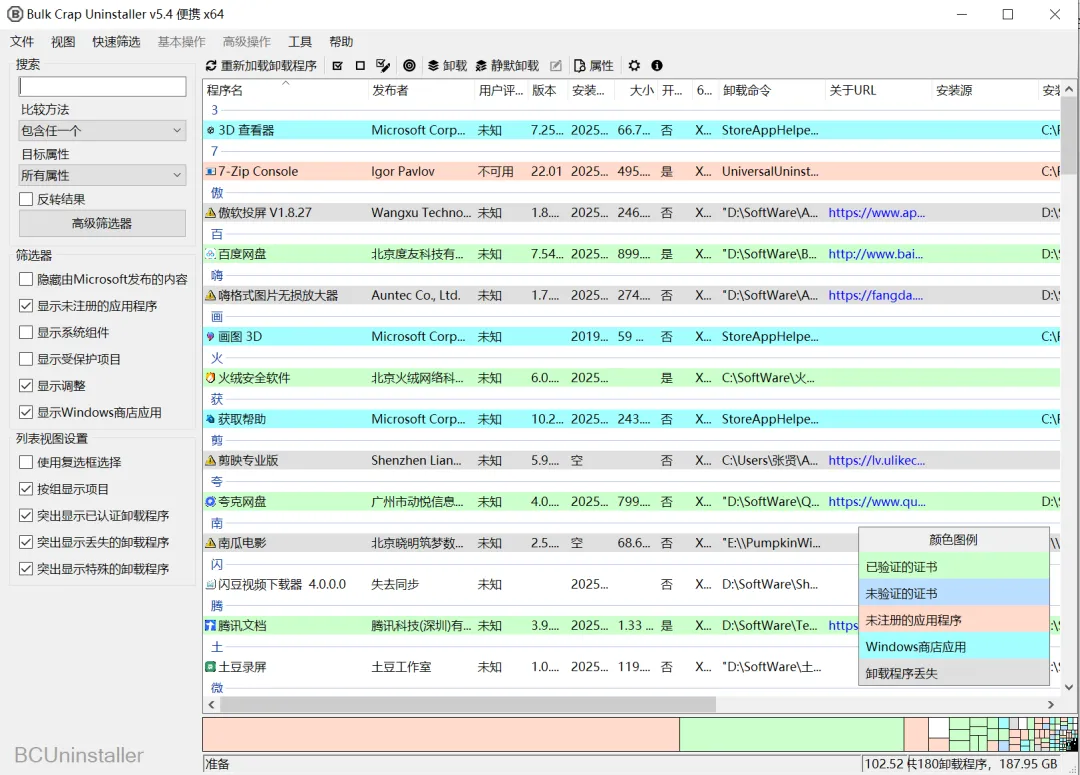Viewport: 1080px width, 775px height.
Task: Click the 3D 查看器 app icon
Action: click(211, 130)
